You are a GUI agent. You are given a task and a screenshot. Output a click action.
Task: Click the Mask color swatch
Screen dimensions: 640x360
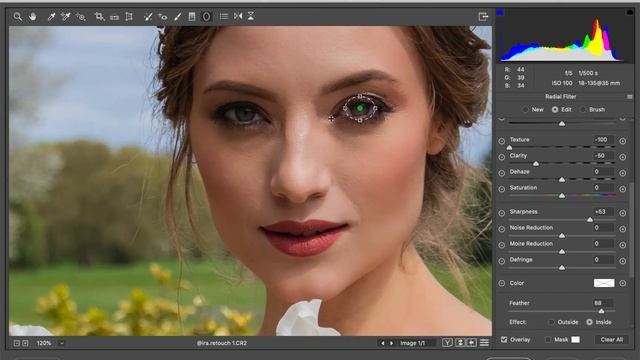click(576, 340)
